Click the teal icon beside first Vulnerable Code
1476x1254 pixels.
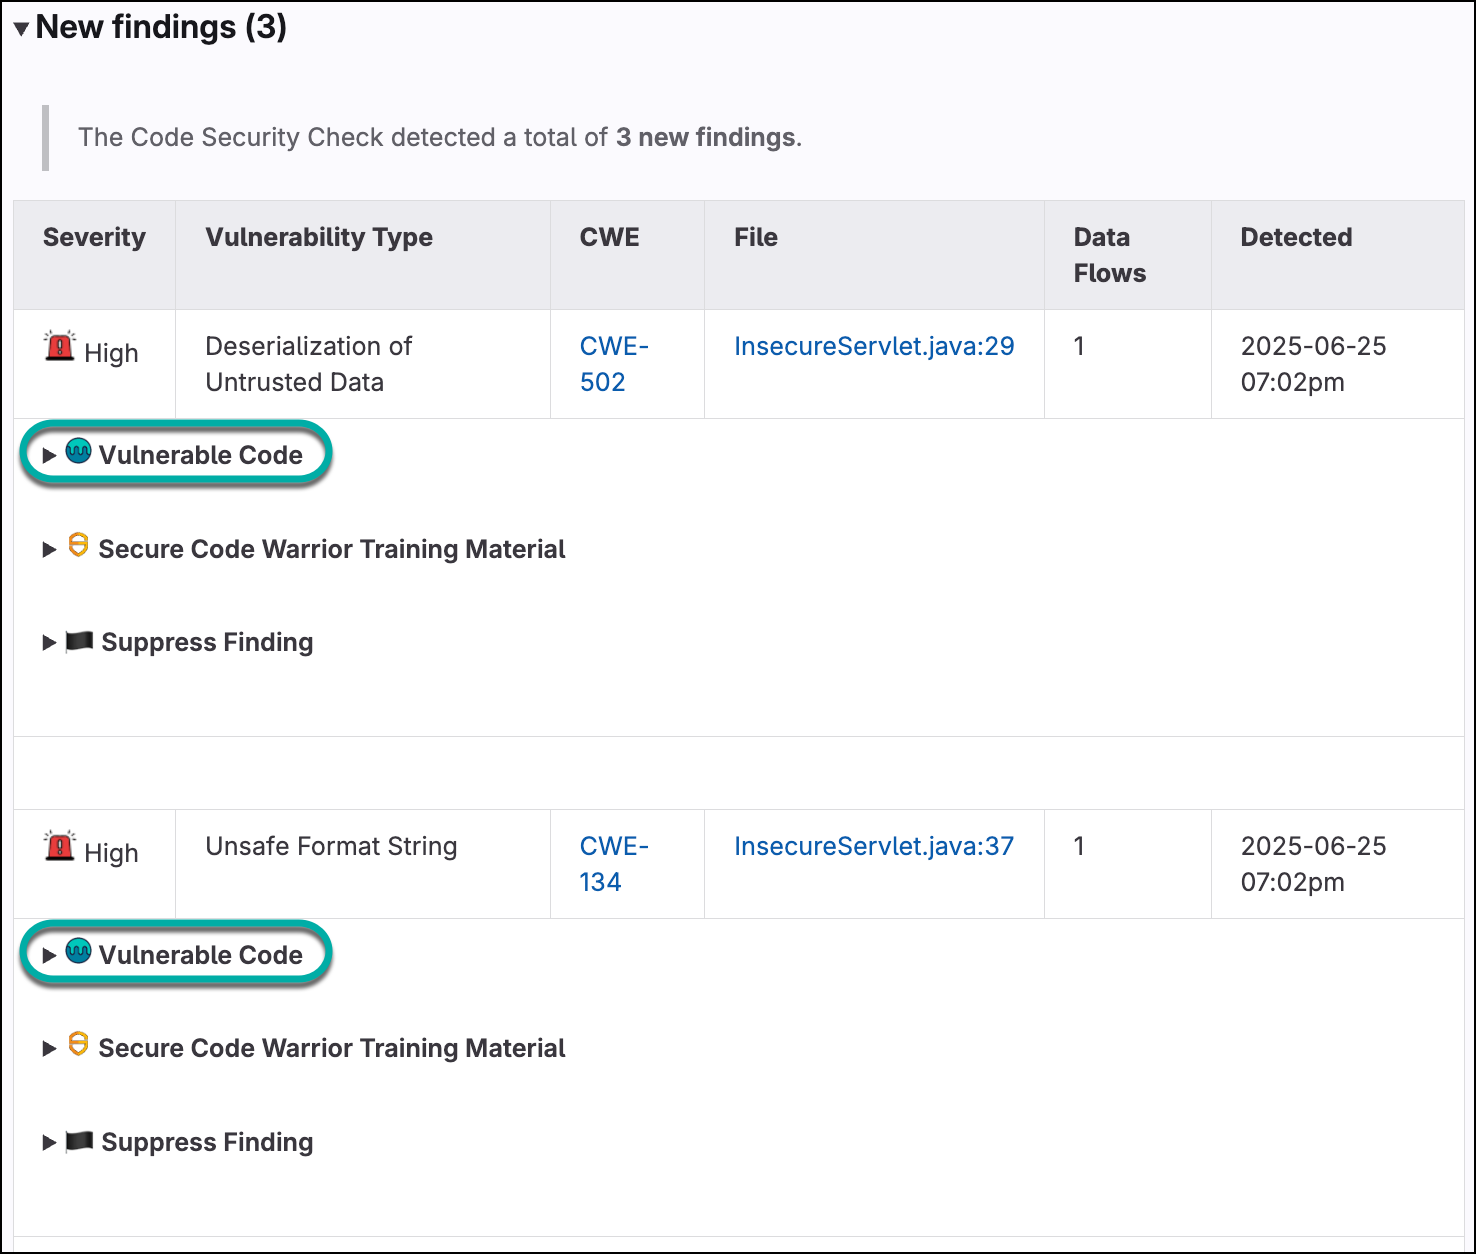coord(78,452)
